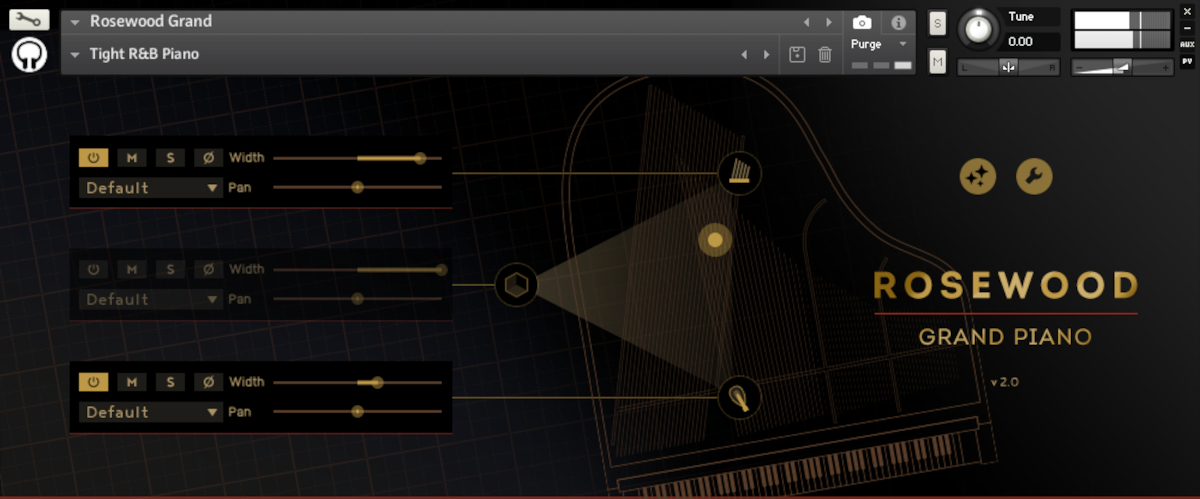Solo the bottom mic channel with S
1200x499 pixels.
[170, 382]
